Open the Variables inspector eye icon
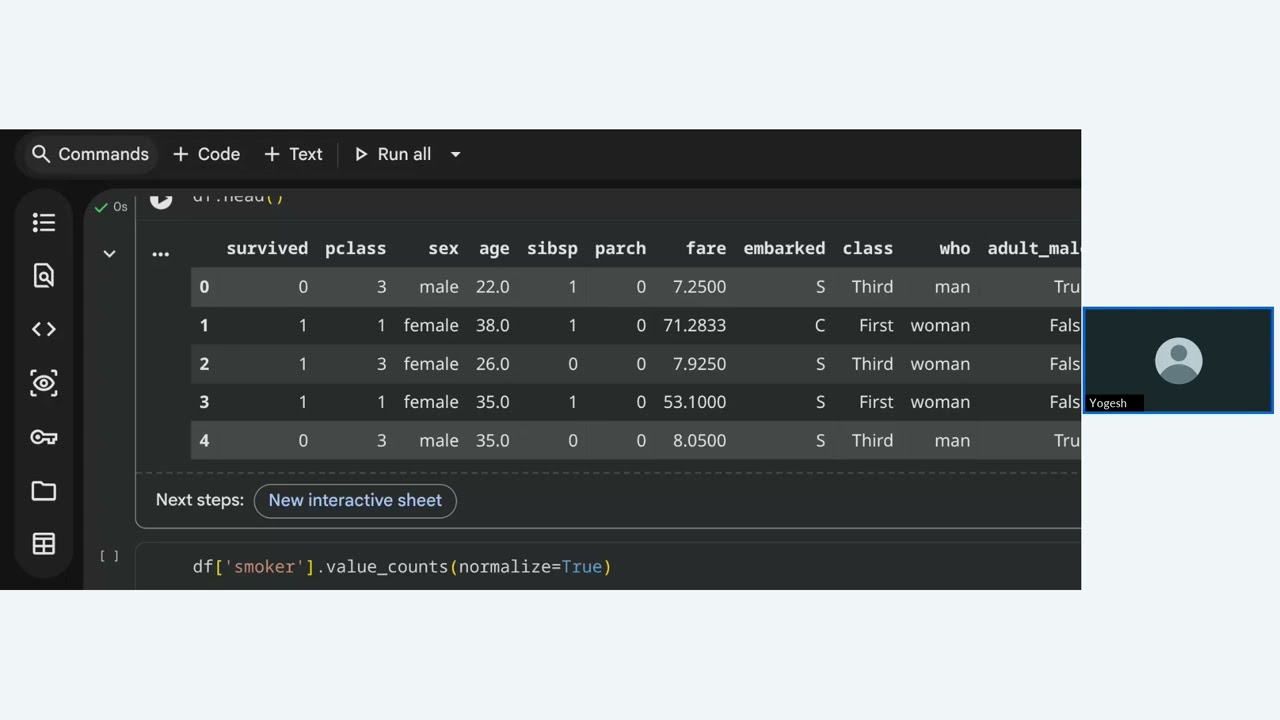The height and width of the screenshot is (720, 1280). click(x=44, y=383)
